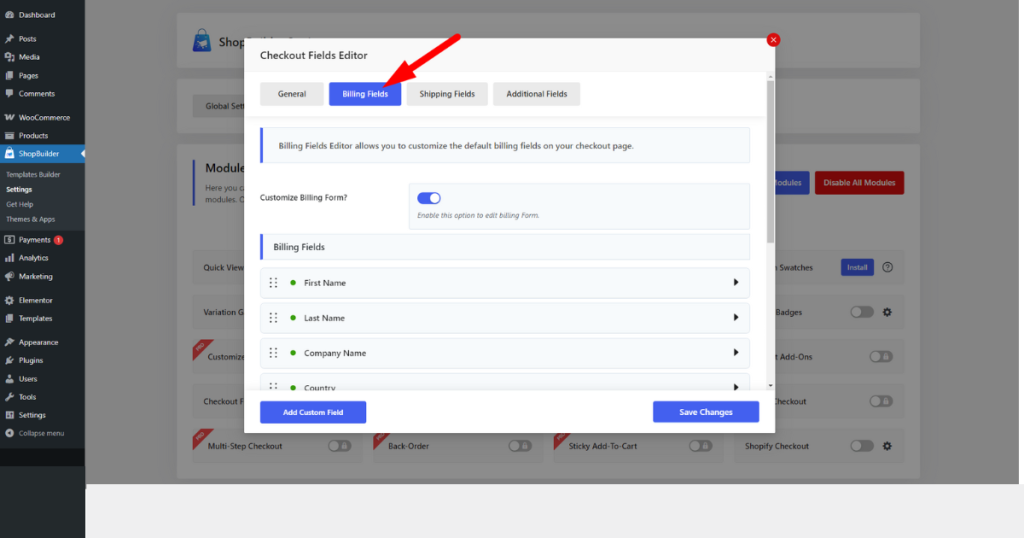The height and width of the screenshot is (538, 1024).
Task: Open the Badges module gear settings
Action: 887,312
